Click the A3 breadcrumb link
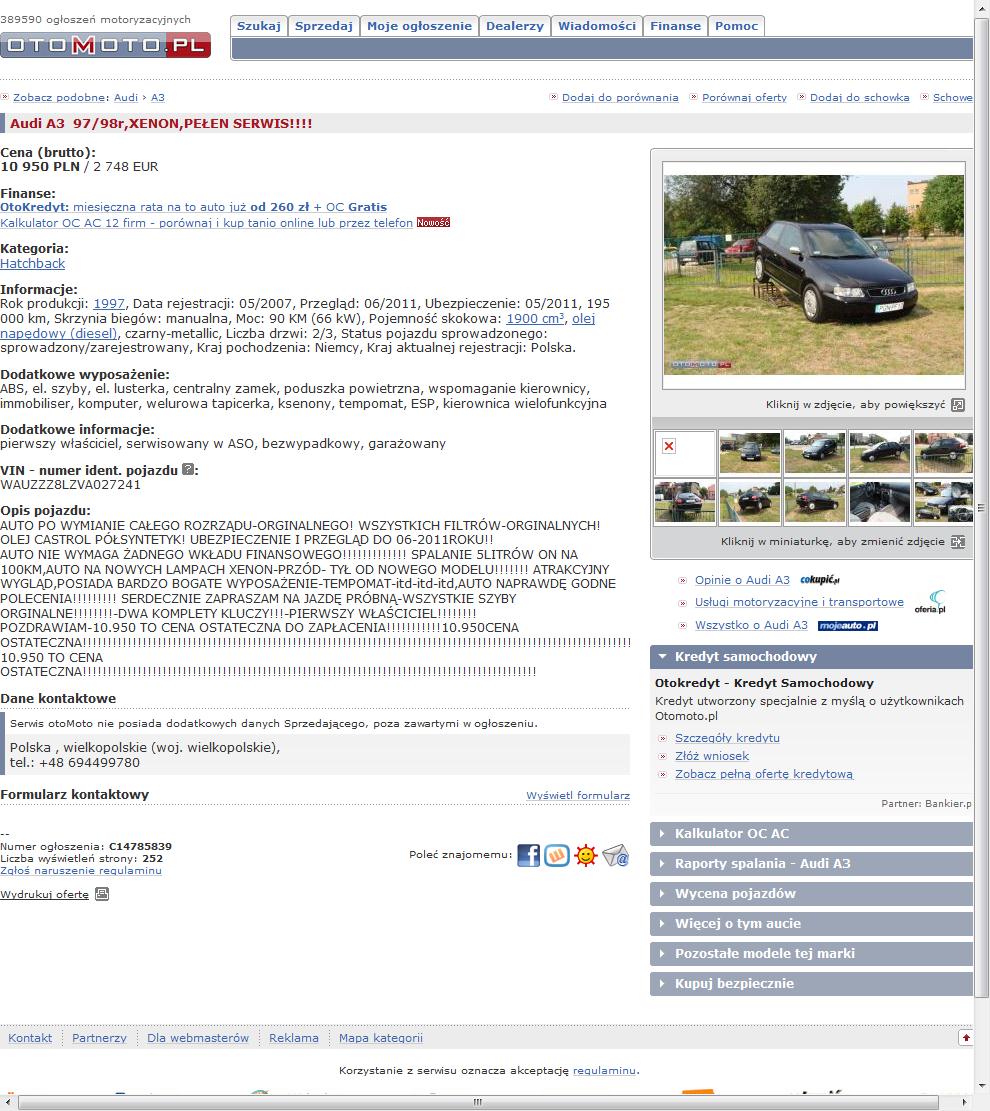This screenshot has height=1111, width=990. point(157,98)
